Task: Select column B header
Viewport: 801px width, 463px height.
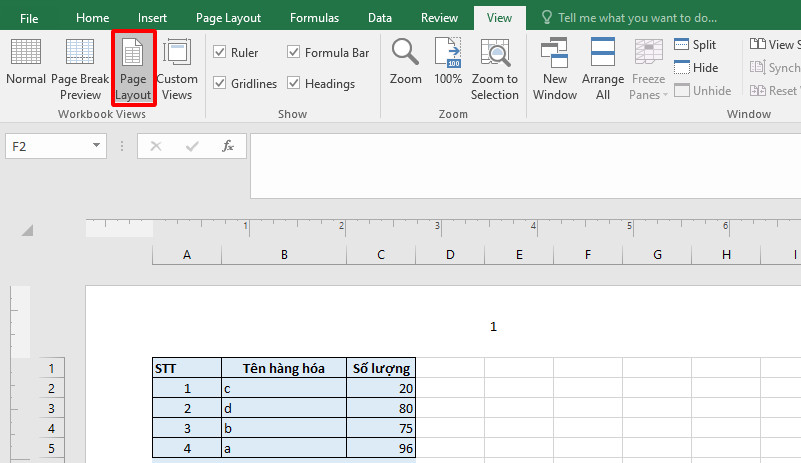Action: [x=284, y=254]
